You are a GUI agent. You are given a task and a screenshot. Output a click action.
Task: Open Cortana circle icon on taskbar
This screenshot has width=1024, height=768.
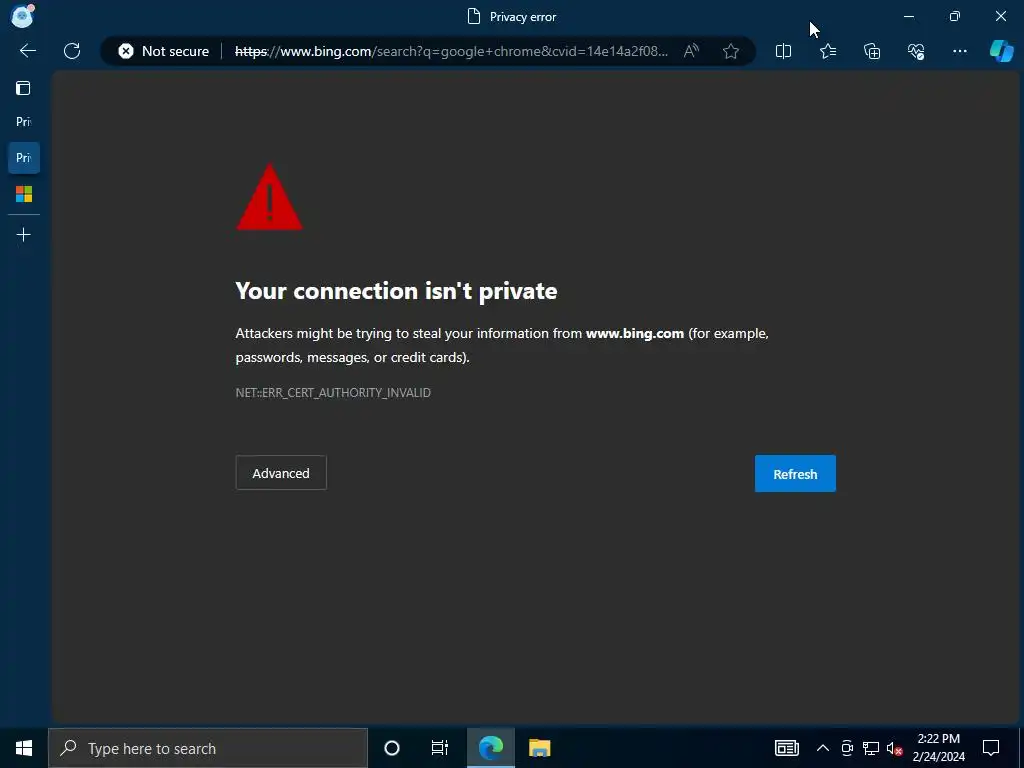[x=392, y=748]
